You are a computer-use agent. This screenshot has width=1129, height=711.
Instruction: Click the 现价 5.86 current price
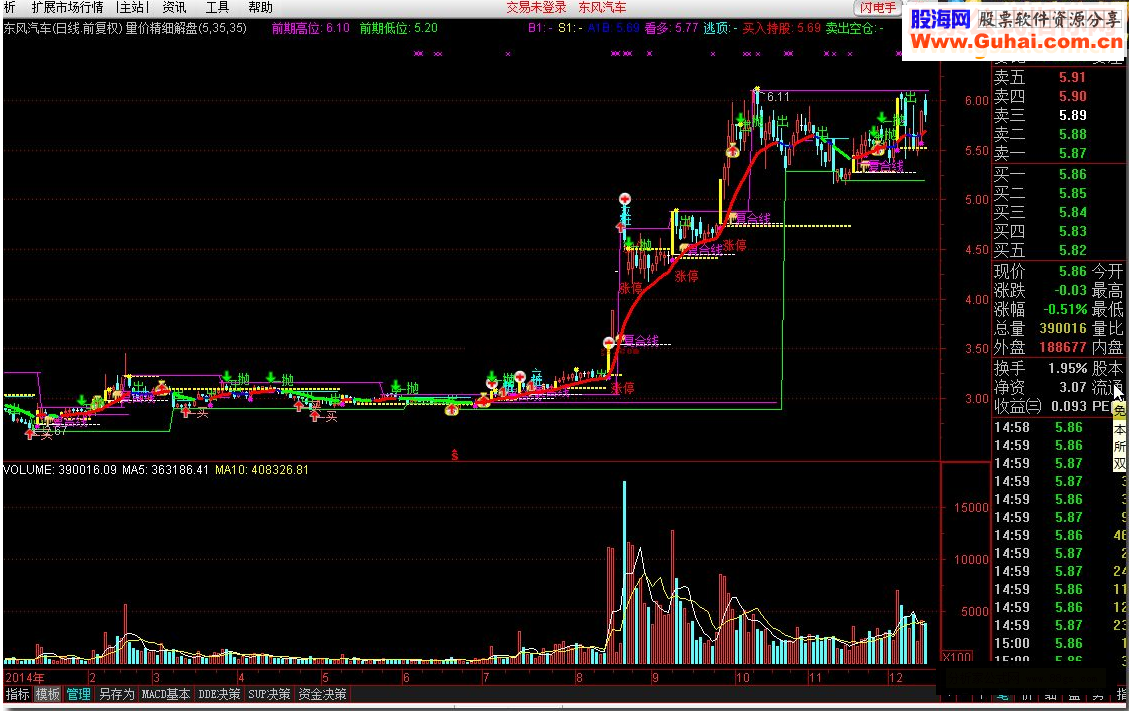point(1040,272)
